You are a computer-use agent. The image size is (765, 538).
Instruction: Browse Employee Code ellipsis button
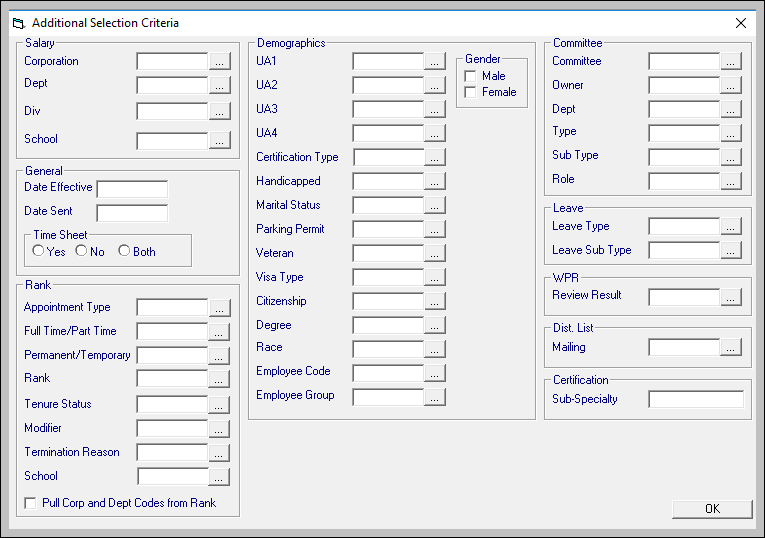(x=435, y=373)
